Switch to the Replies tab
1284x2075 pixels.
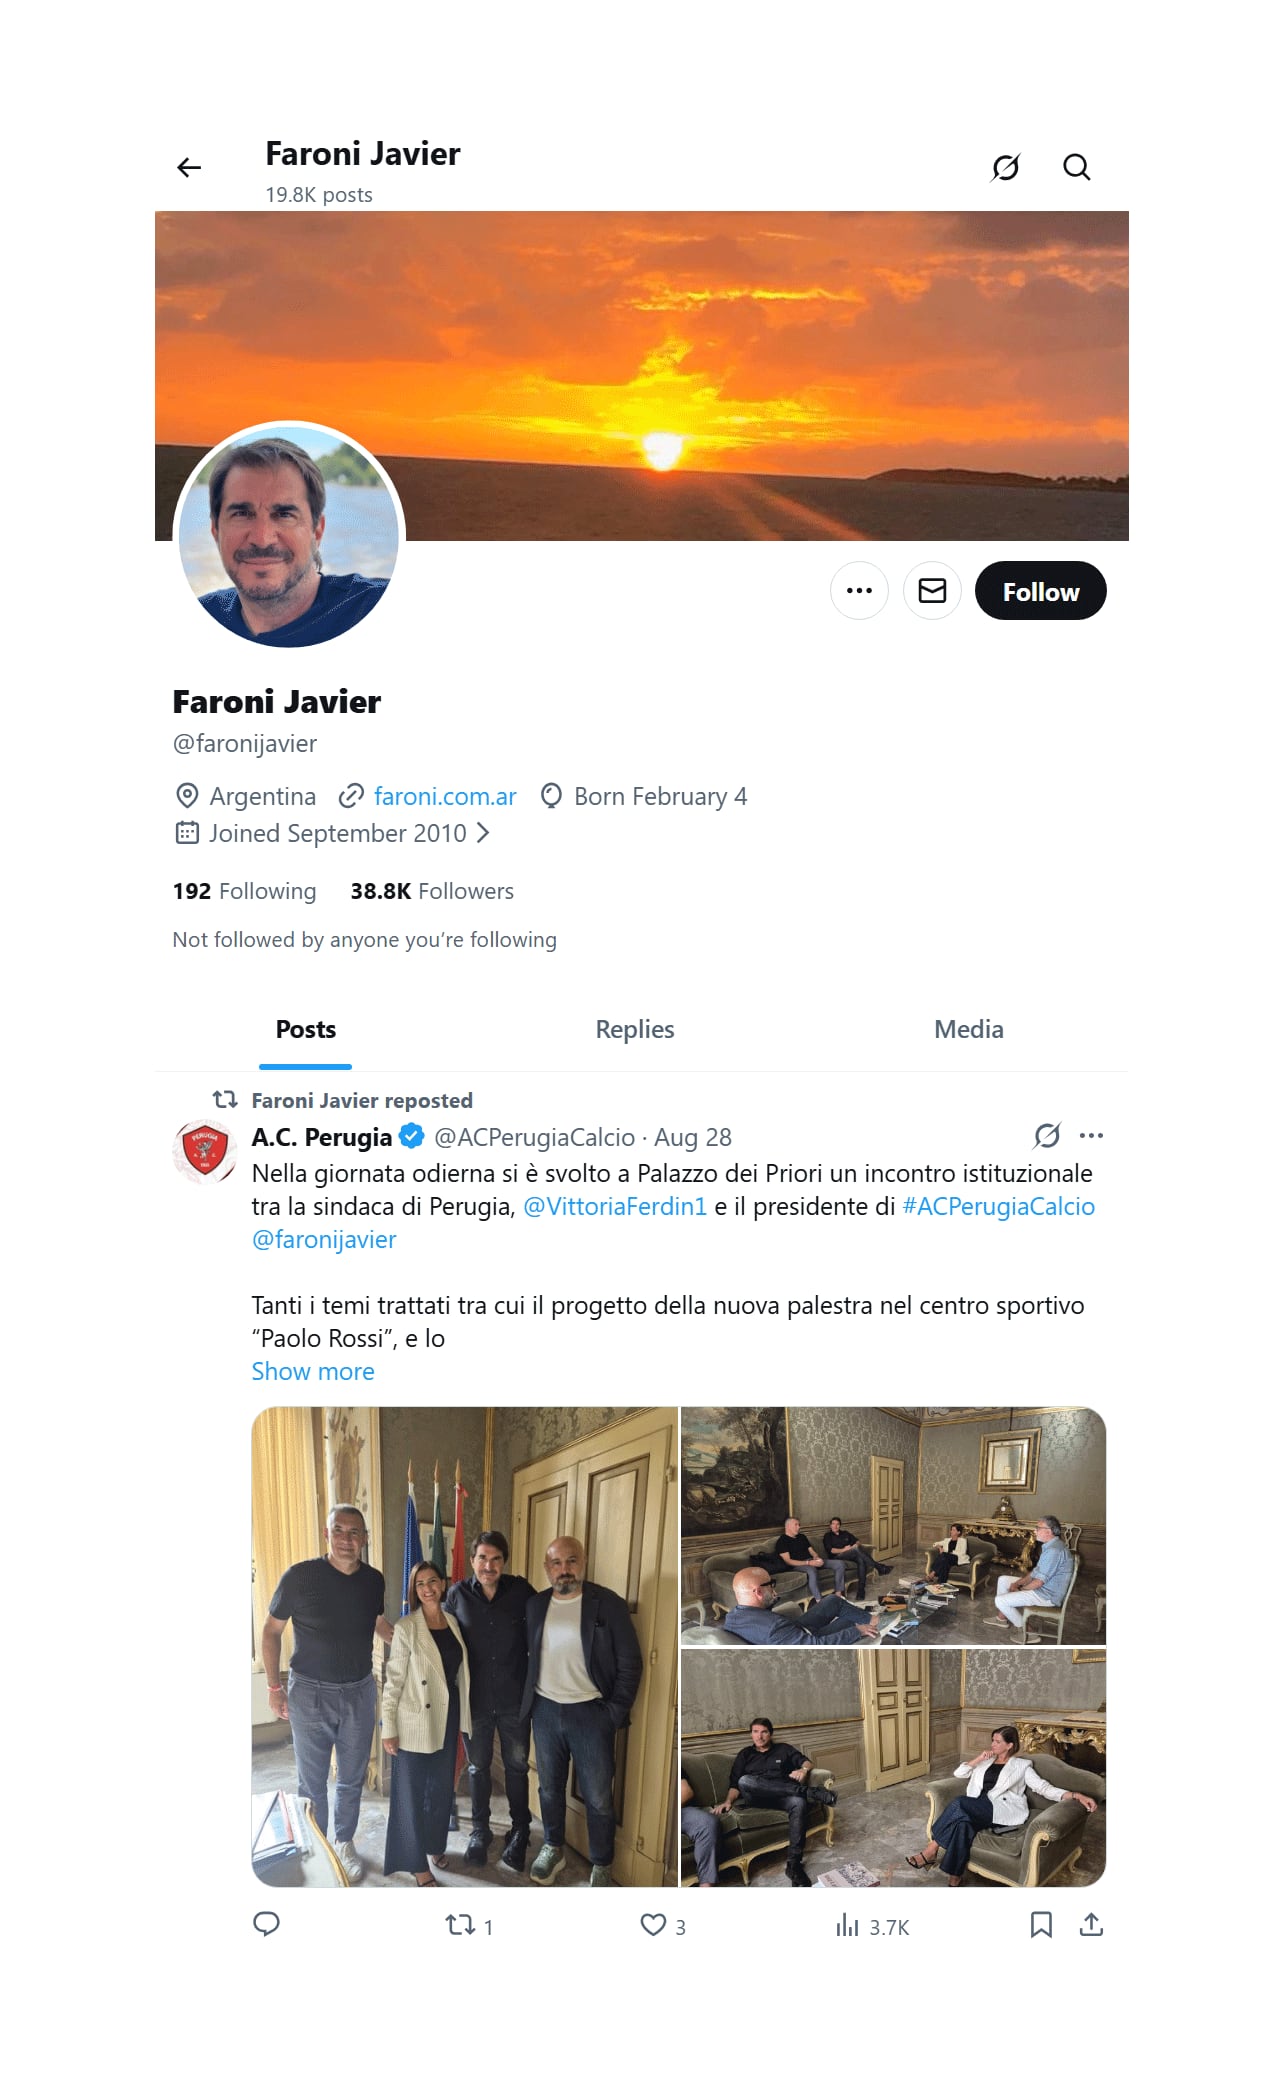634,1028
